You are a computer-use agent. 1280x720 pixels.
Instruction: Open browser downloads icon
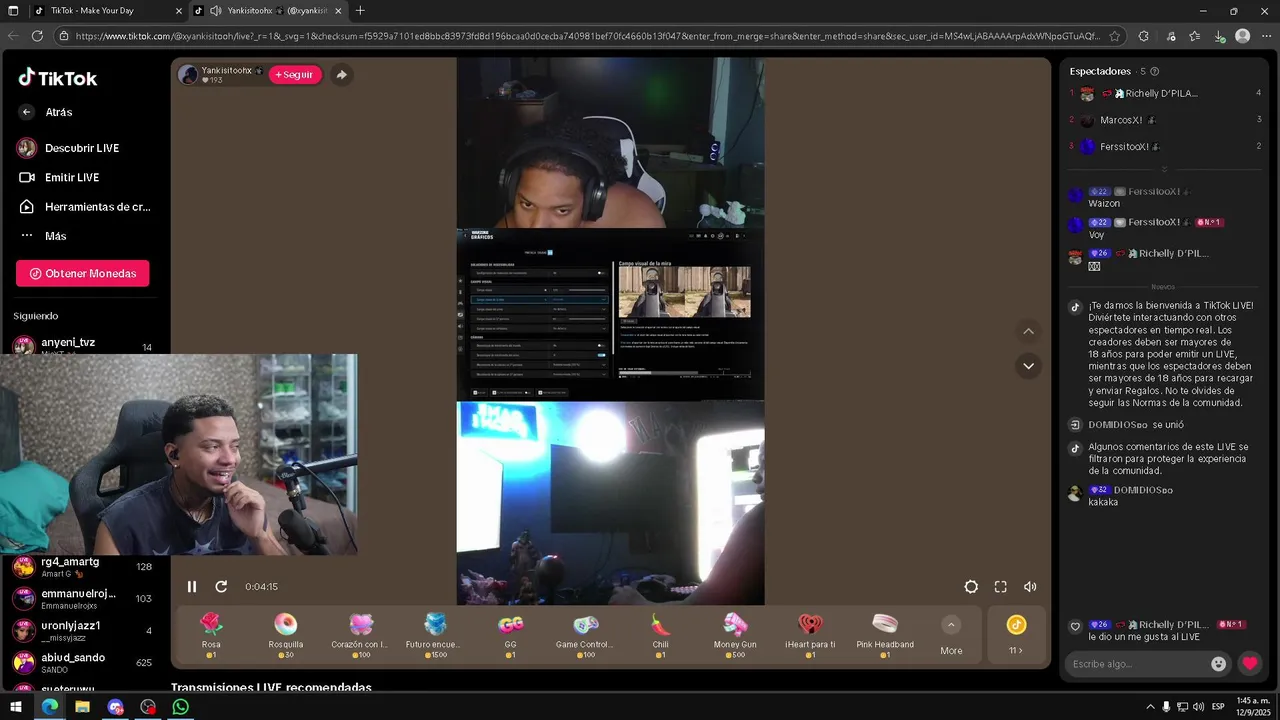pyautogui.click(x=1219, y=36)
